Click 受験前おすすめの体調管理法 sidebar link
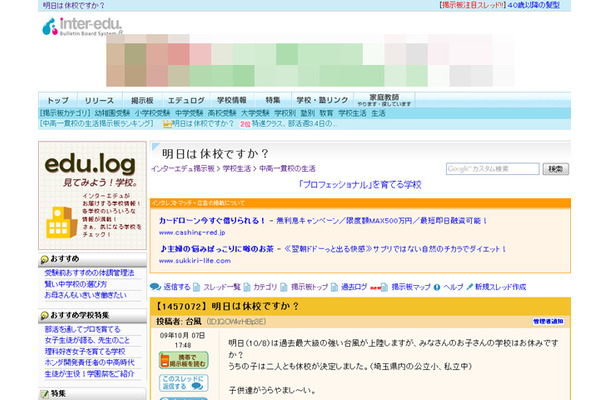This screenshot has height=400, width=610. (89, 273)
